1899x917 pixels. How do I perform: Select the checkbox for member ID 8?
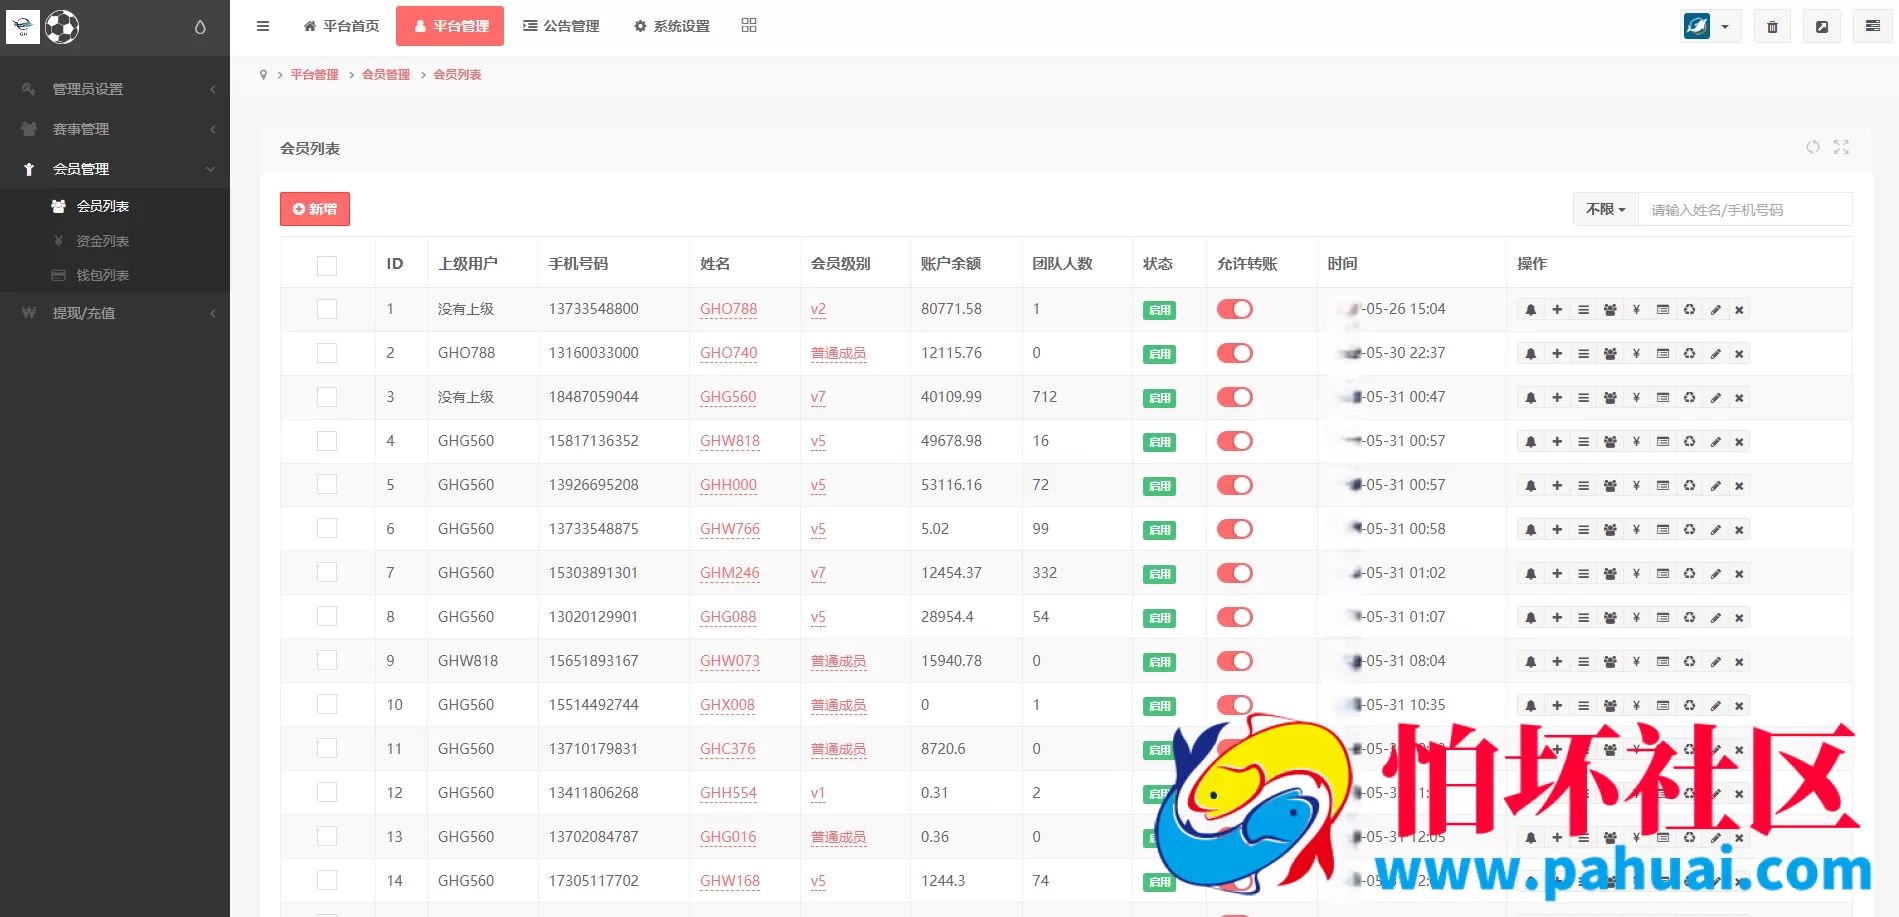click(x=327, y=617)
